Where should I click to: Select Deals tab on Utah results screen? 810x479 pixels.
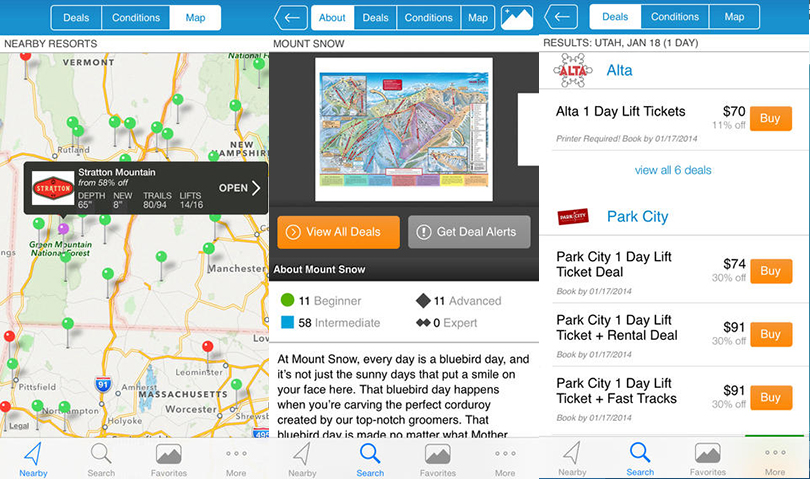click(615, 17)
